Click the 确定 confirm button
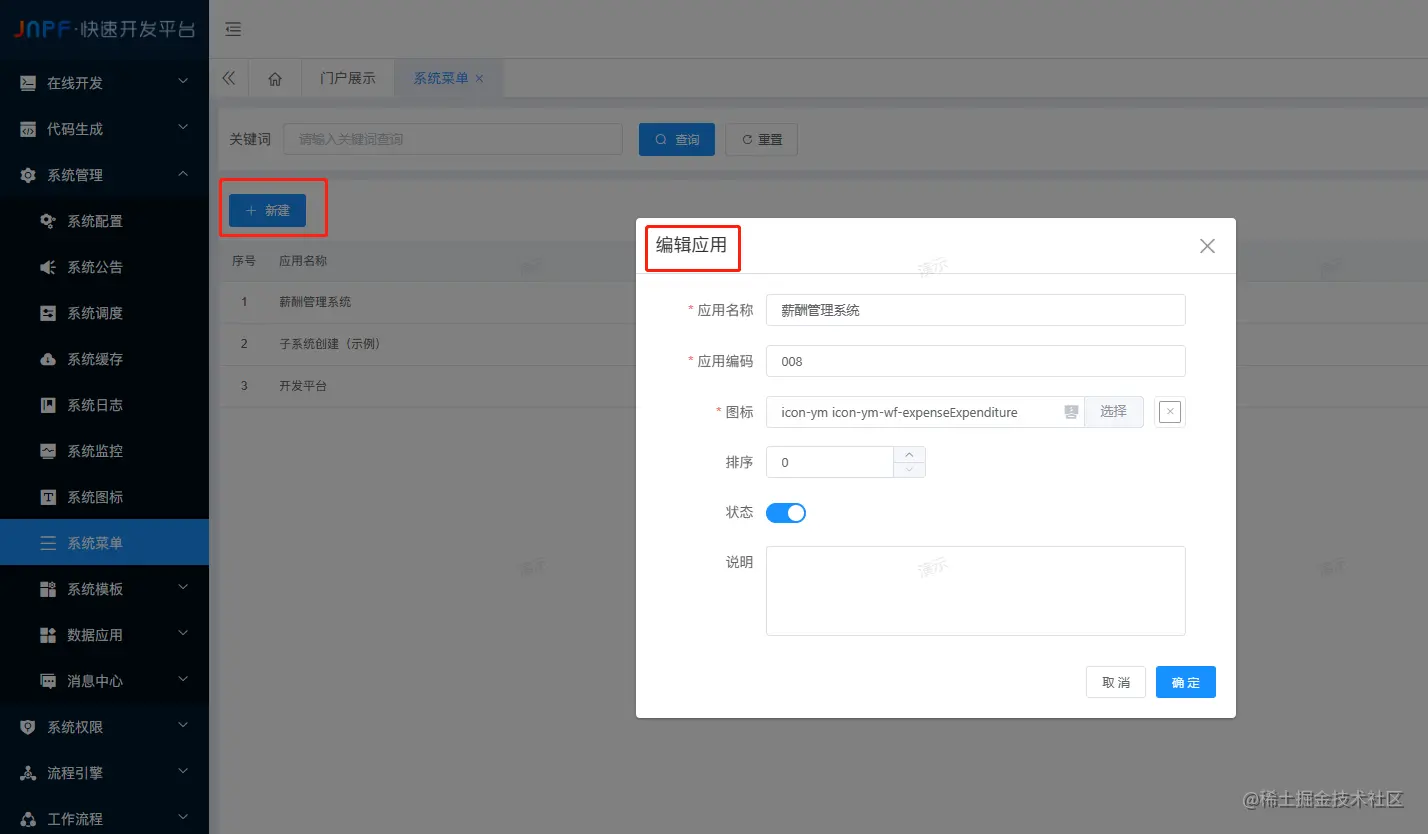Viewport: 1428px width, 834px height. [x=1185, y=682]
